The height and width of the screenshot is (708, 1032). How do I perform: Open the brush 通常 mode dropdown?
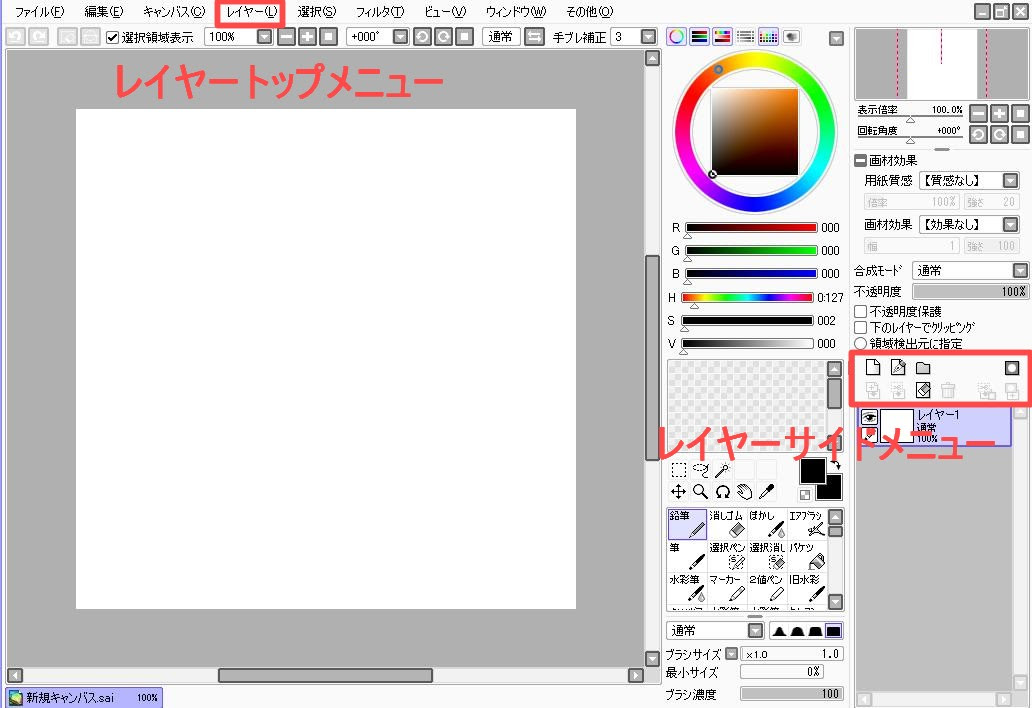756,630
